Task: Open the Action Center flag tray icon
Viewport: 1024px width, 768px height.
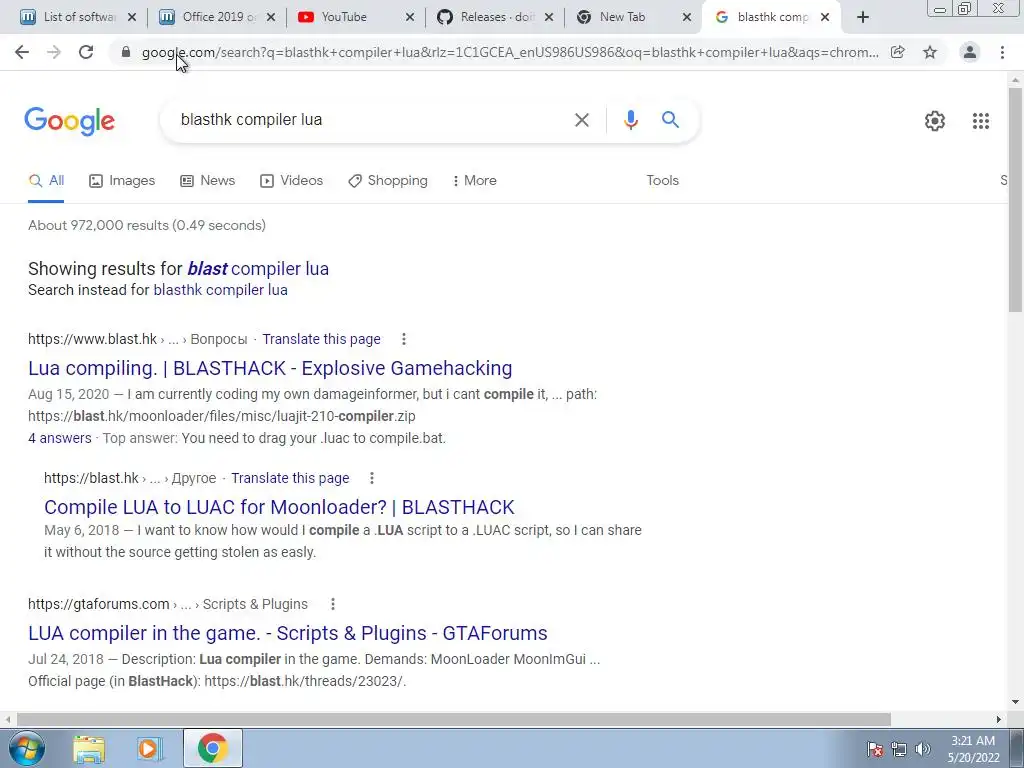Action: click(875, 749)
